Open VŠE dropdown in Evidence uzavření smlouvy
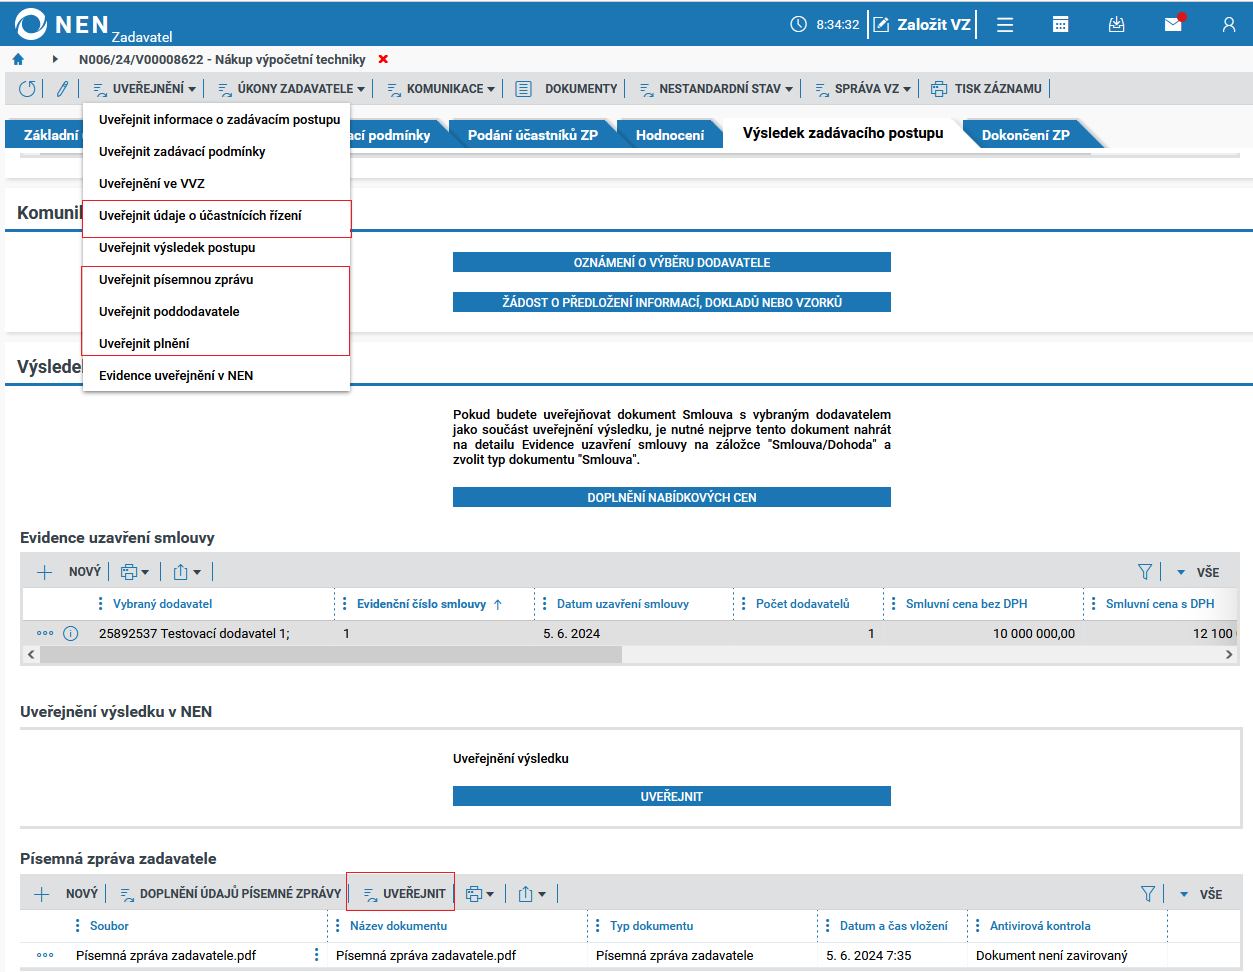Screen dimensions: 1253x972 coord(1198,572)
